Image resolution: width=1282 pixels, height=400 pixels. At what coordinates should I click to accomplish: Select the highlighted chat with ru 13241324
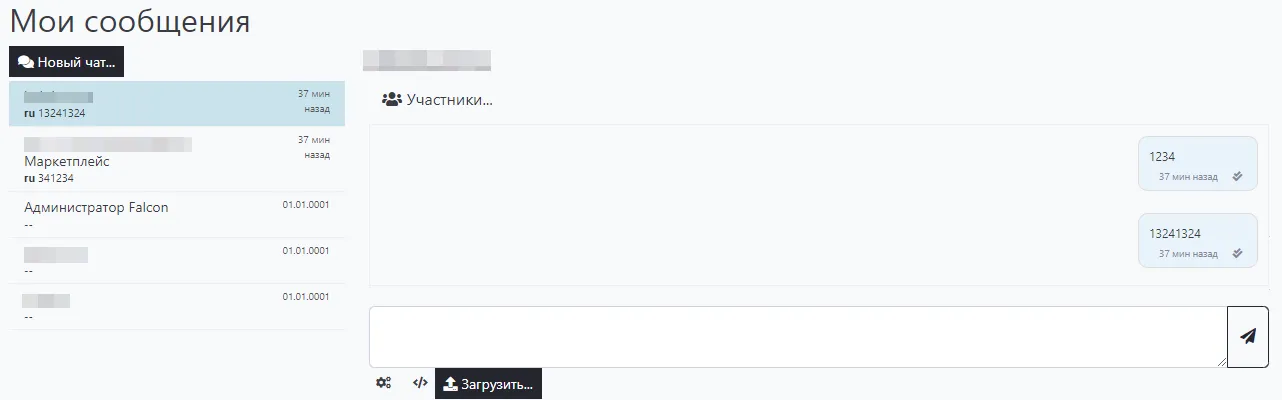coord(177,104)
